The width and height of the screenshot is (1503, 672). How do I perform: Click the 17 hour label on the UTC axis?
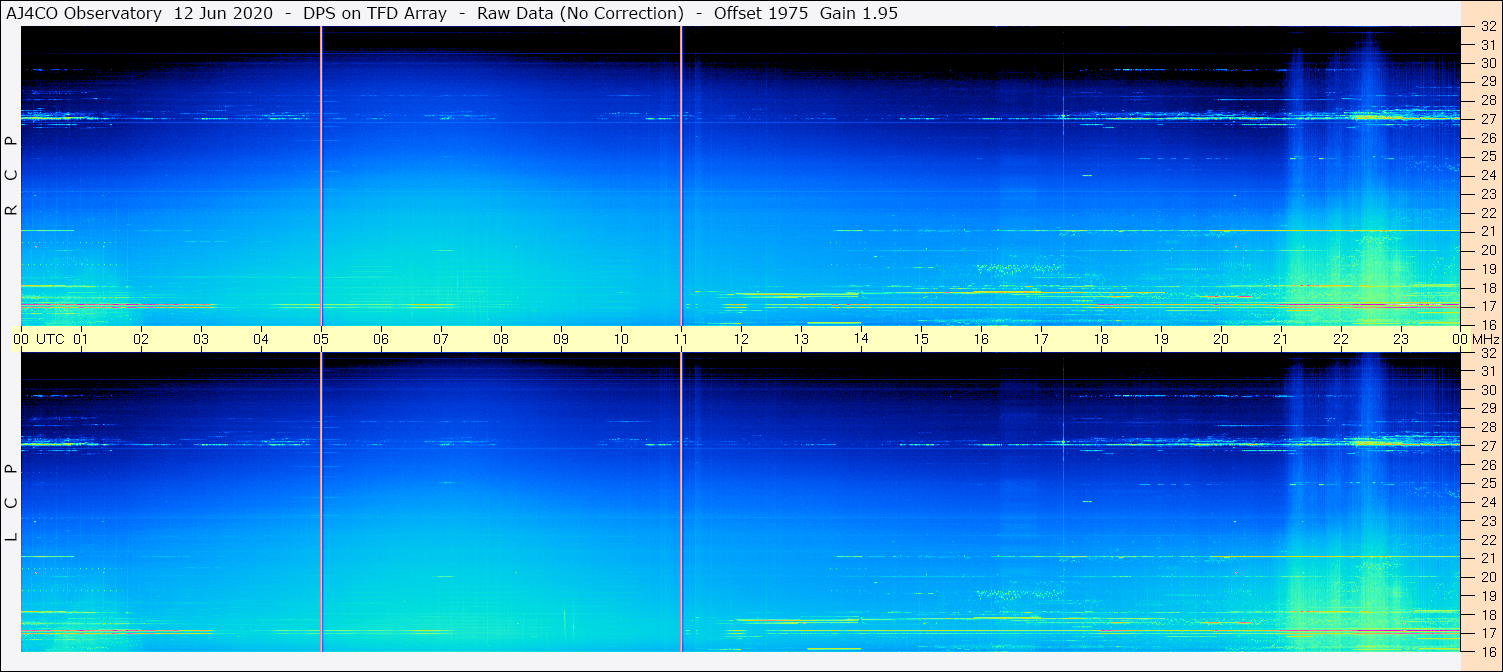1041,340
